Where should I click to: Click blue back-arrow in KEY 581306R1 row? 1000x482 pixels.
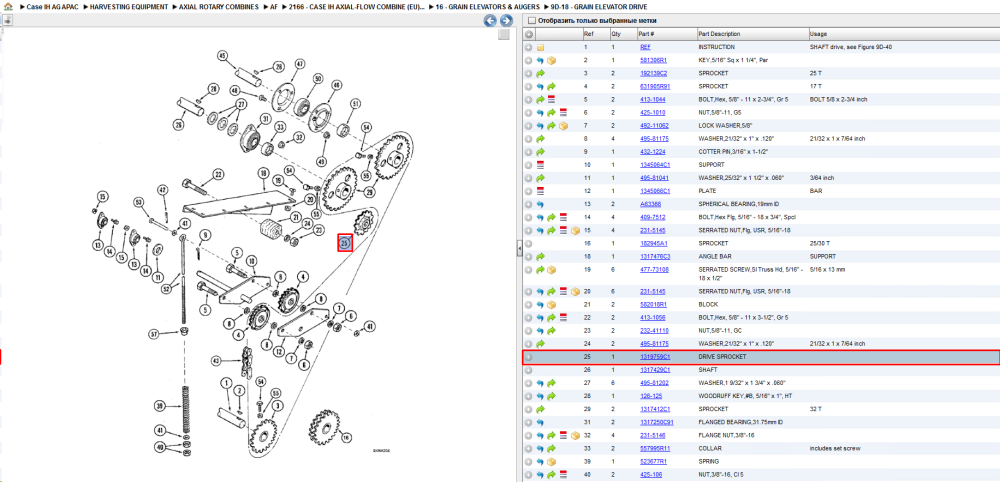coord(540,61)
